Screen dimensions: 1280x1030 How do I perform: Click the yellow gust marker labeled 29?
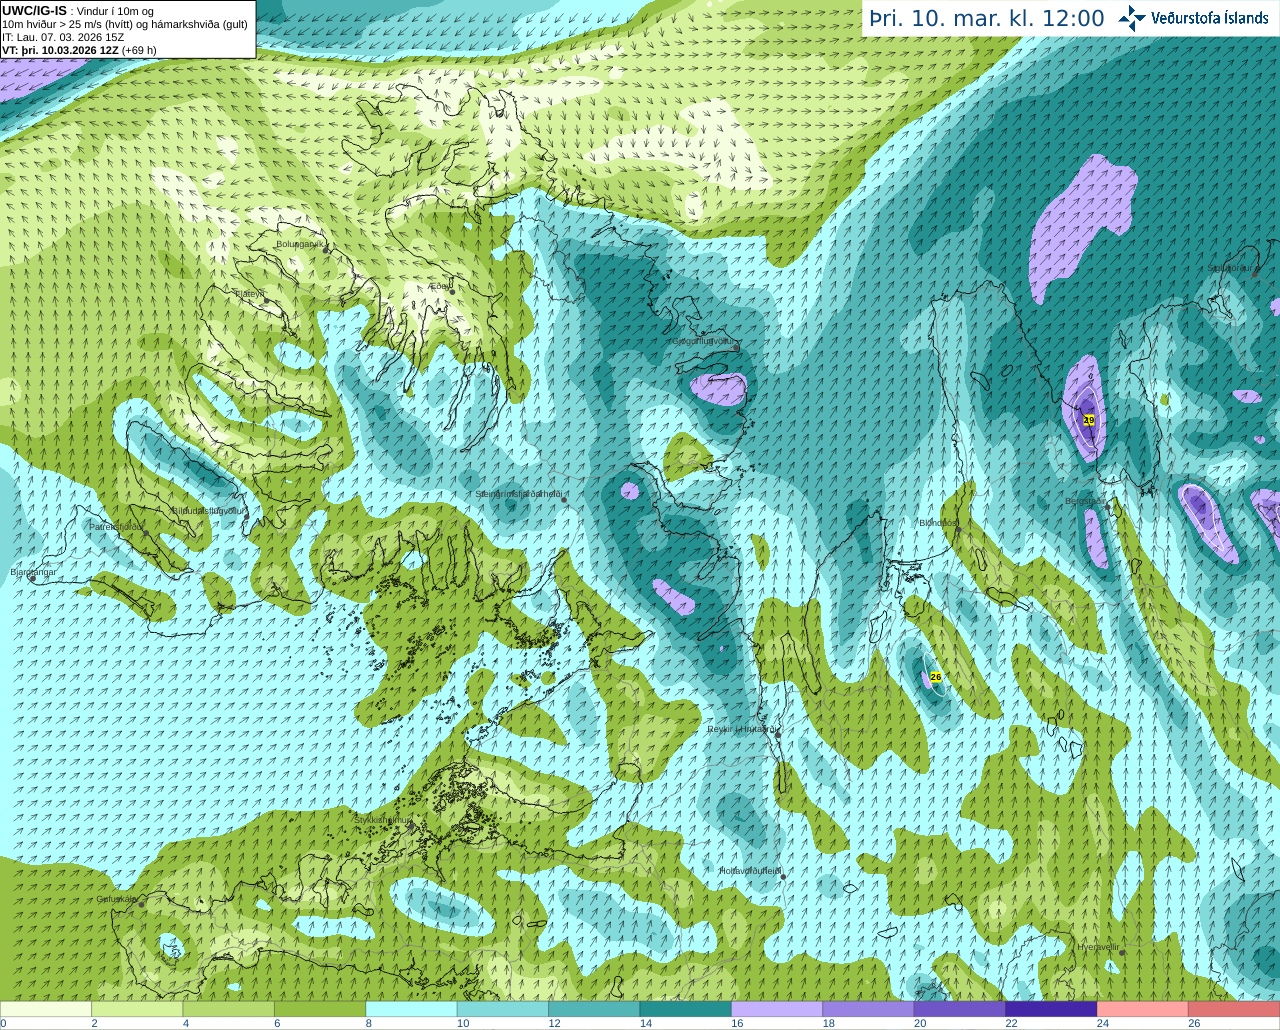(1089, 420)
